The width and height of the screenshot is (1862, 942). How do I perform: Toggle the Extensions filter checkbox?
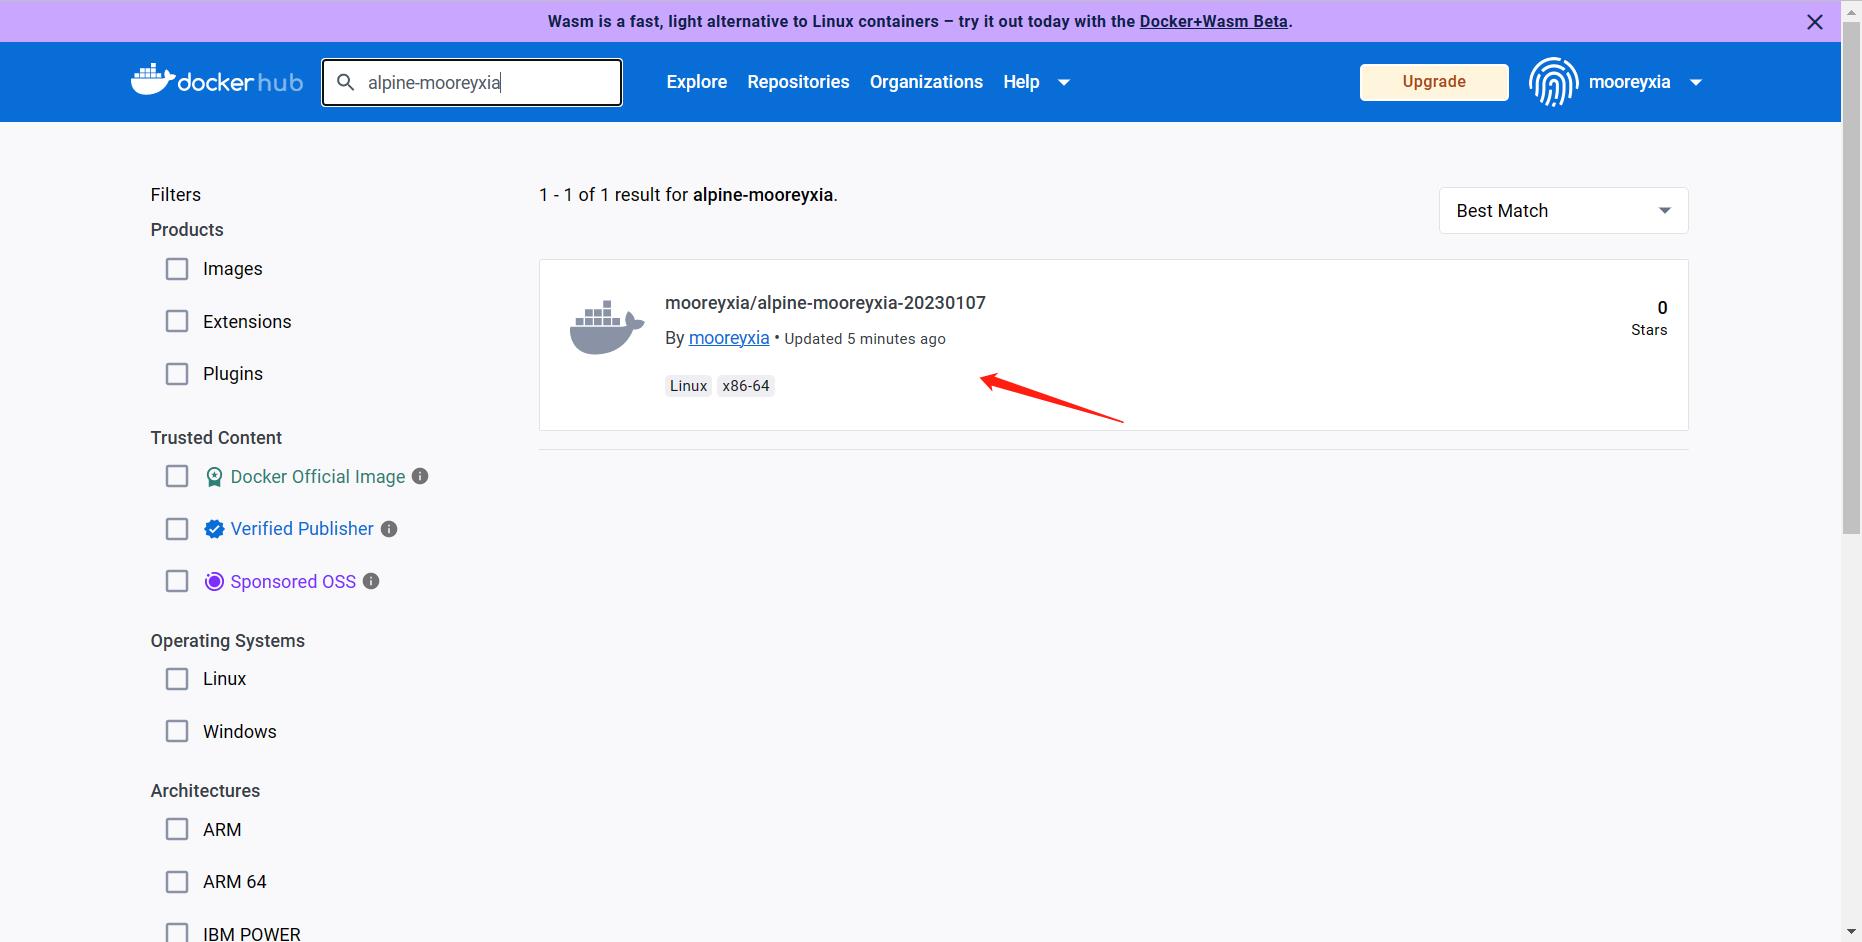[177, 321]
